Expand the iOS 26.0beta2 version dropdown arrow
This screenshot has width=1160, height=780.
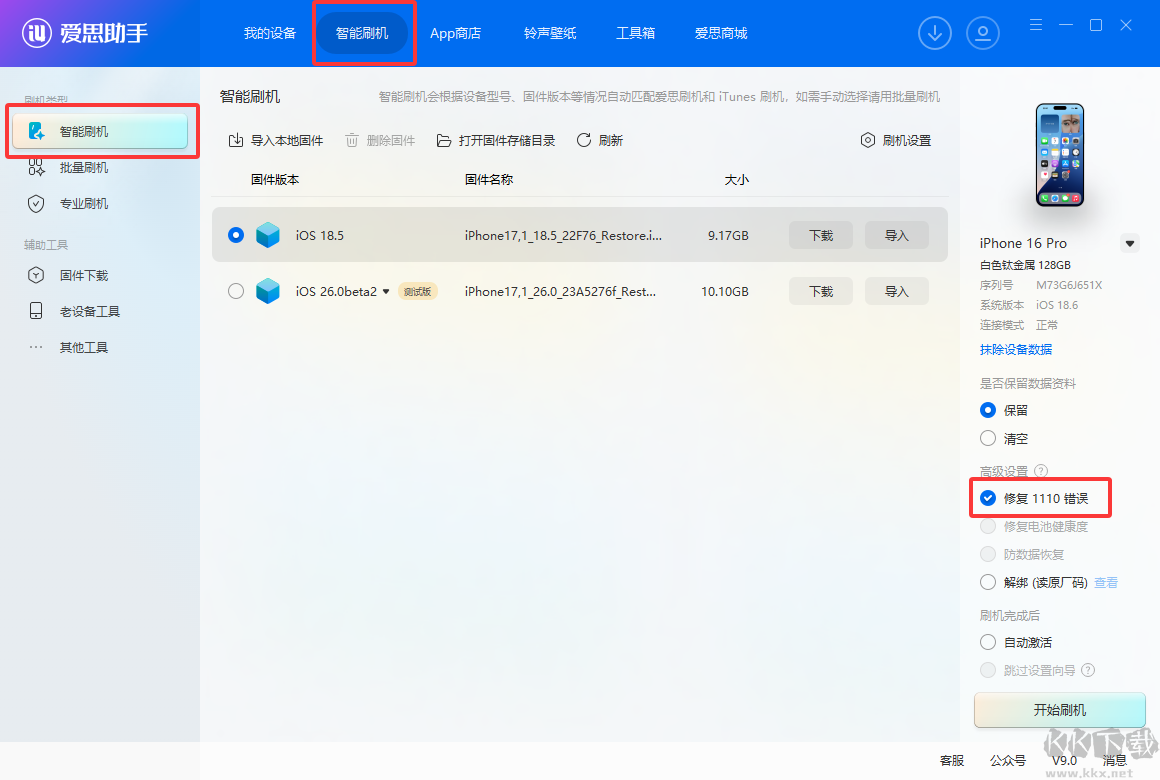pyautogui.click(x=385, y=292)
